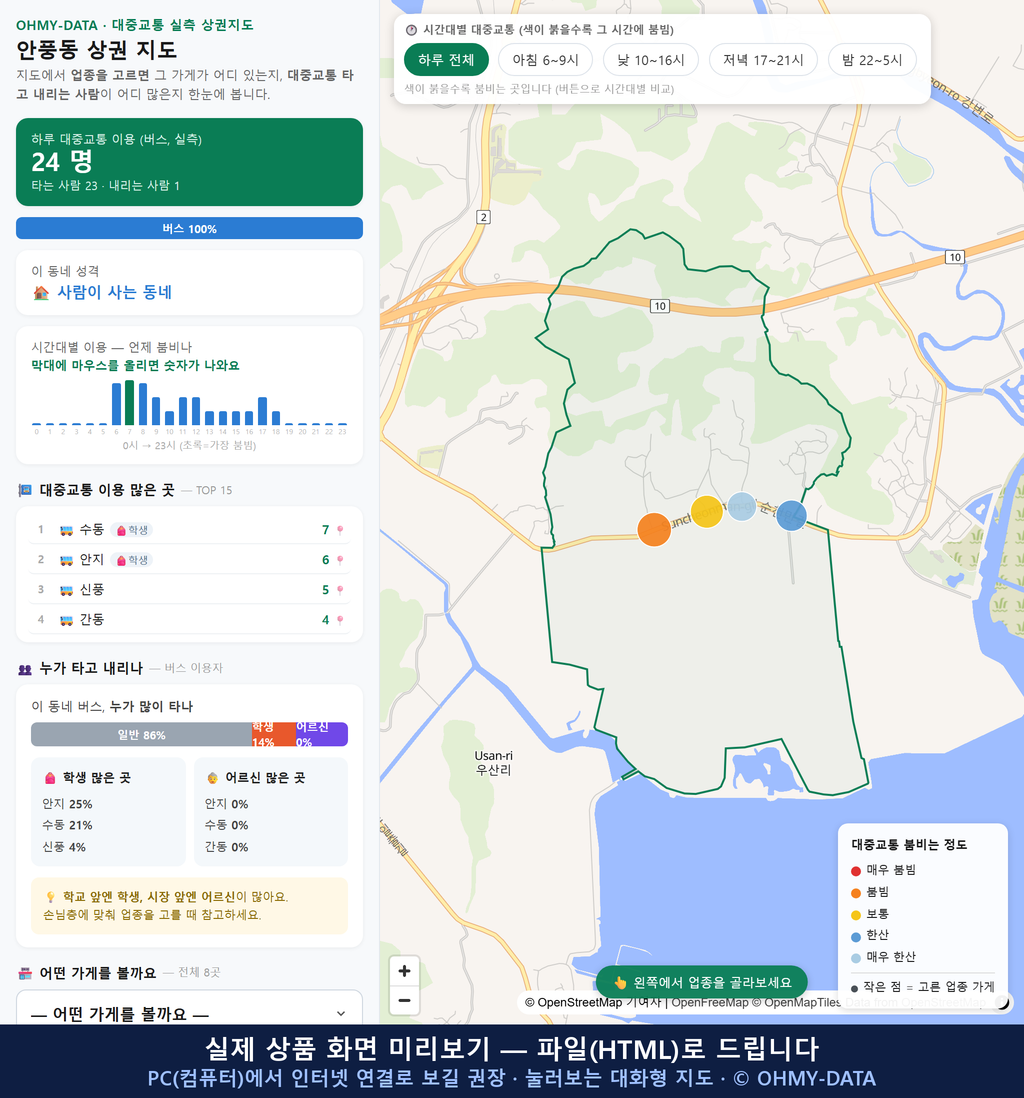Click the 안지 25% student entry
The width and height of the screenshot is (1024, 1098).
(x=67, y=804)
